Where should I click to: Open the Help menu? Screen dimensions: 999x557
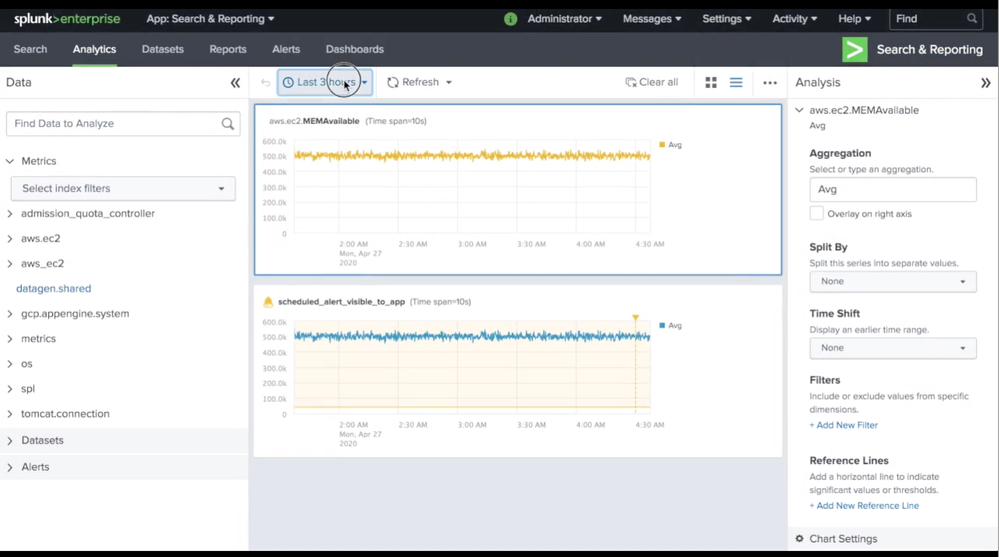(854, 18)
